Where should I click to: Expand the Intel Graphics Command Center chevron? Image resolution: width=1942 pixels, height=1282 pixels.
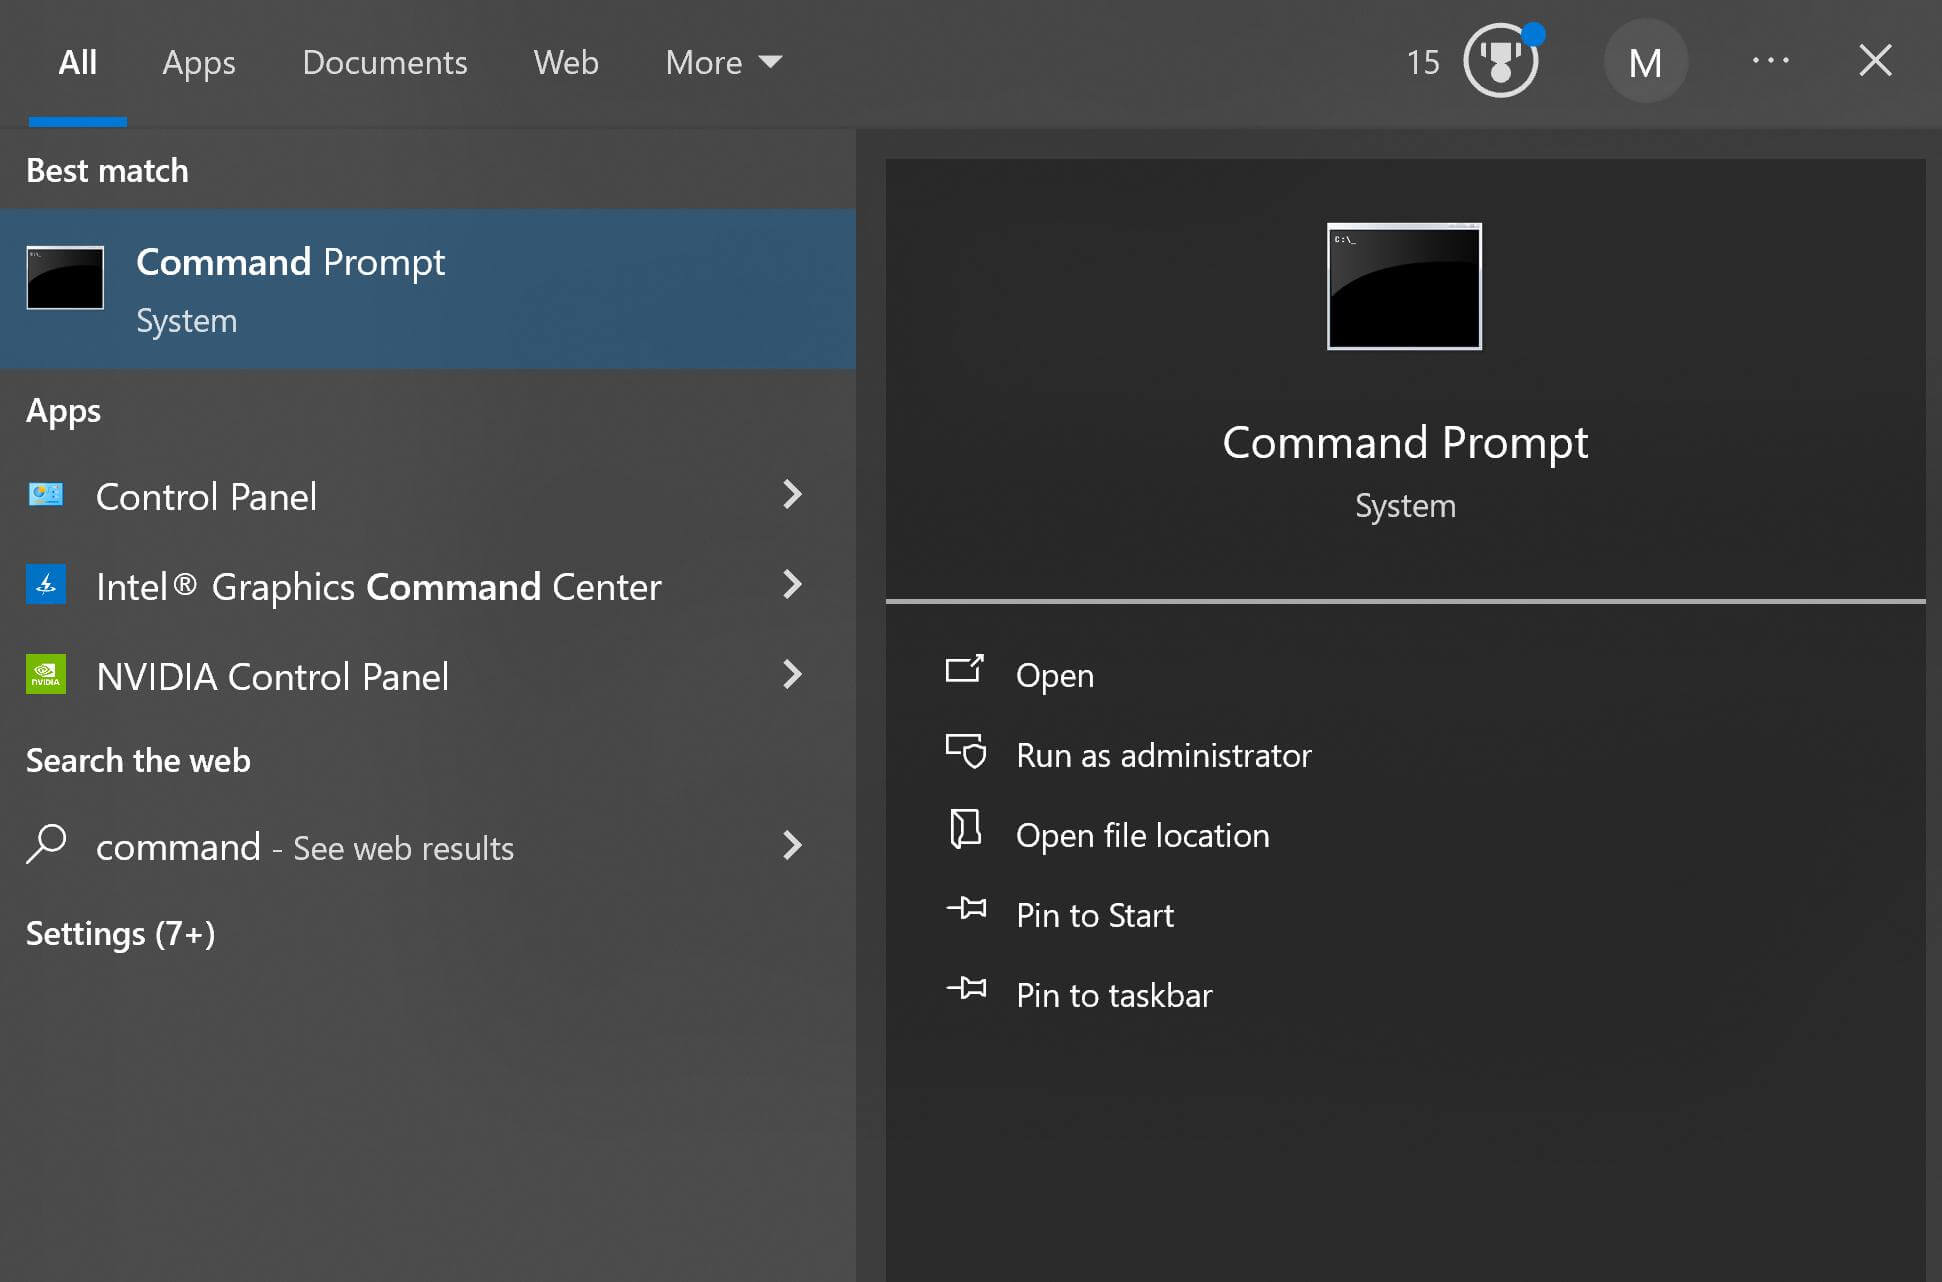[792, 584]
